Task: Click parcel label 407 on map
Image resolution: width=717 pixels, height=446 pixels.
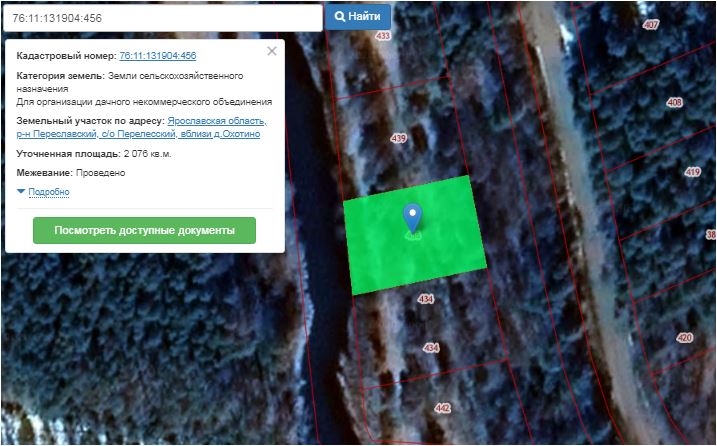Action: click(650, 24)
